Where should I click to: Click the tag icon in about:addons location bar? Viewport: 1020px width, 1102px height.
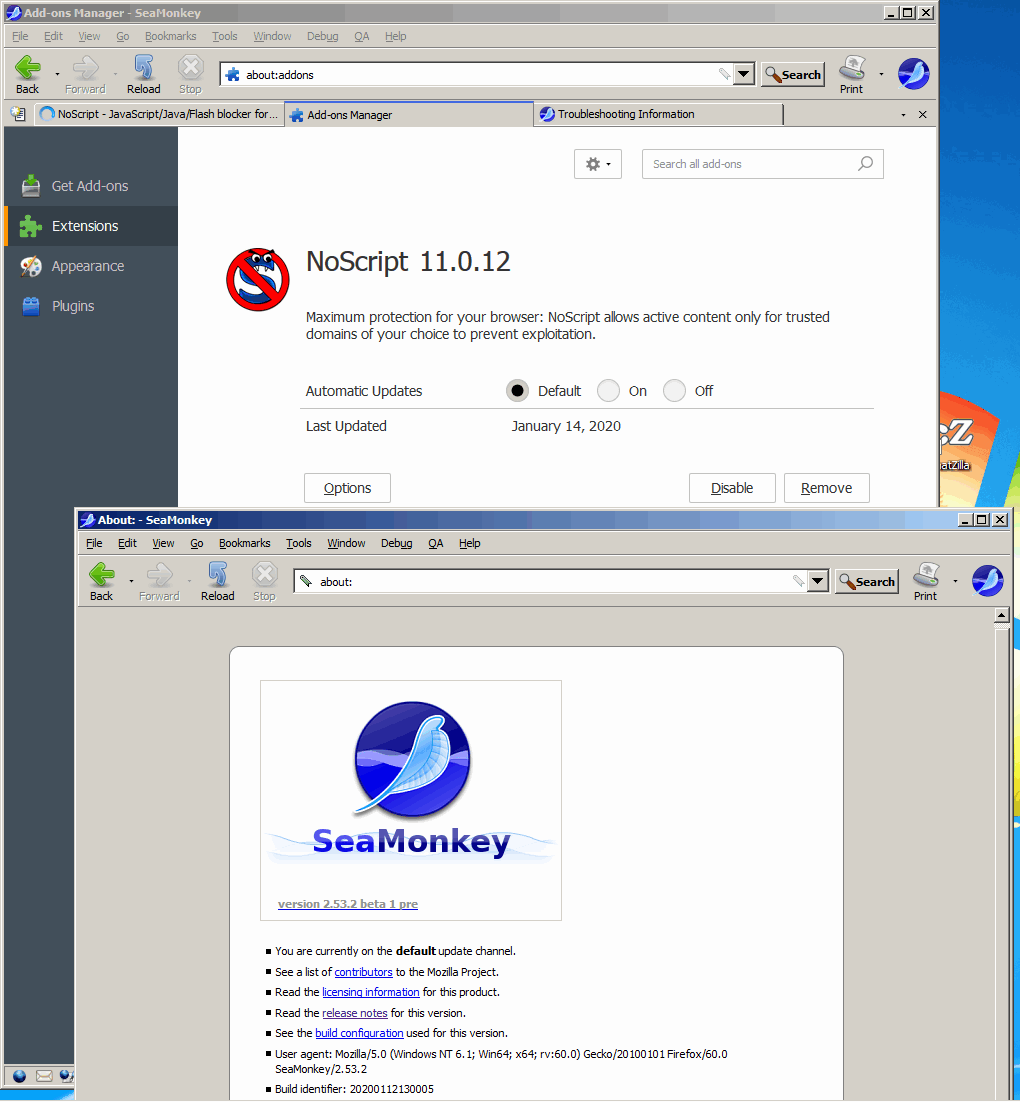tap(724, 74)
